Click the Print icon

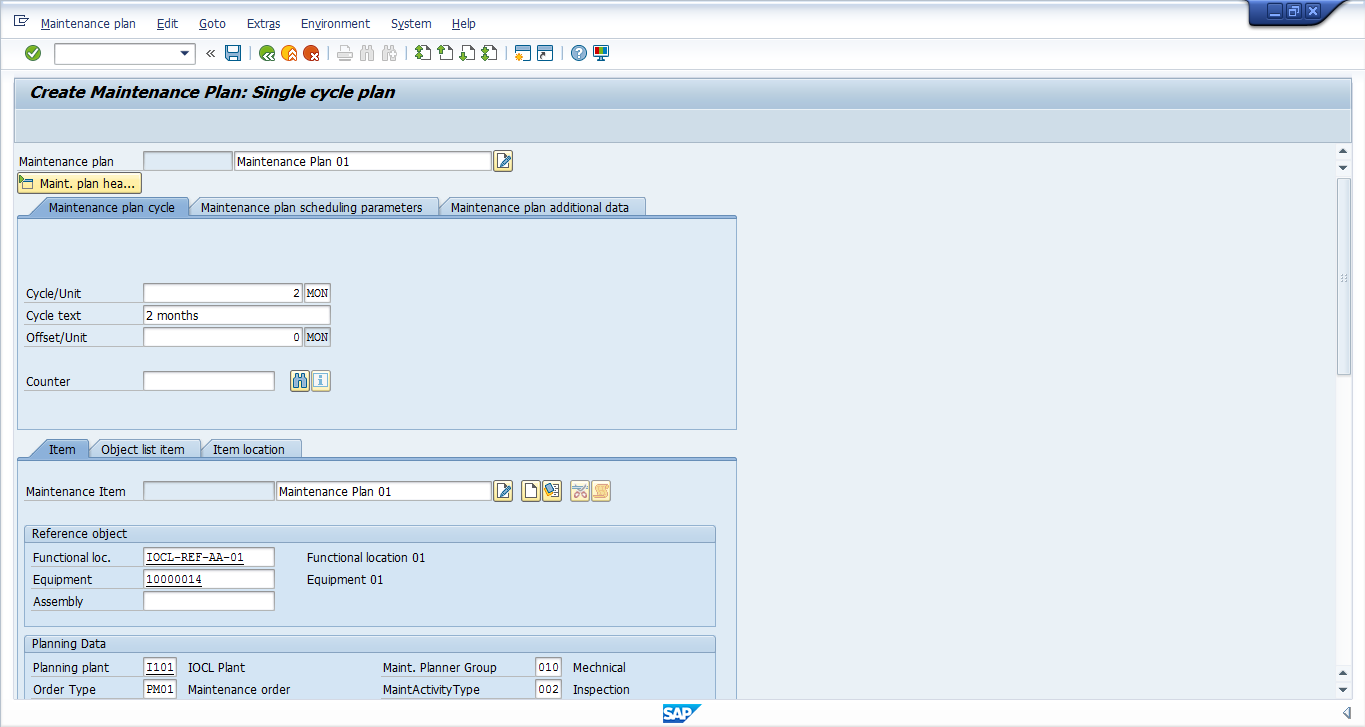click(345, 53)
